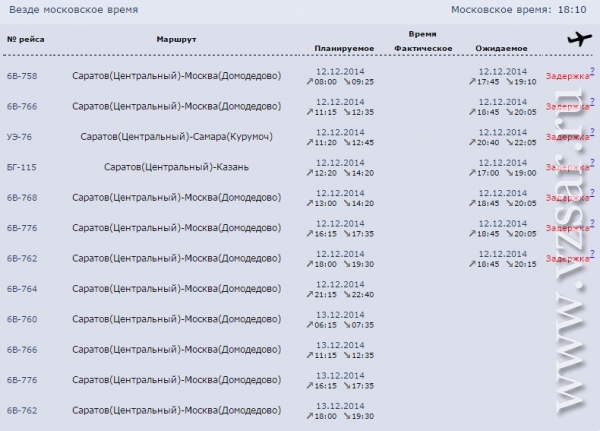
Task: Click the question mark for flight 6В-762 delay on 12.12.2014
Action: 592,254
